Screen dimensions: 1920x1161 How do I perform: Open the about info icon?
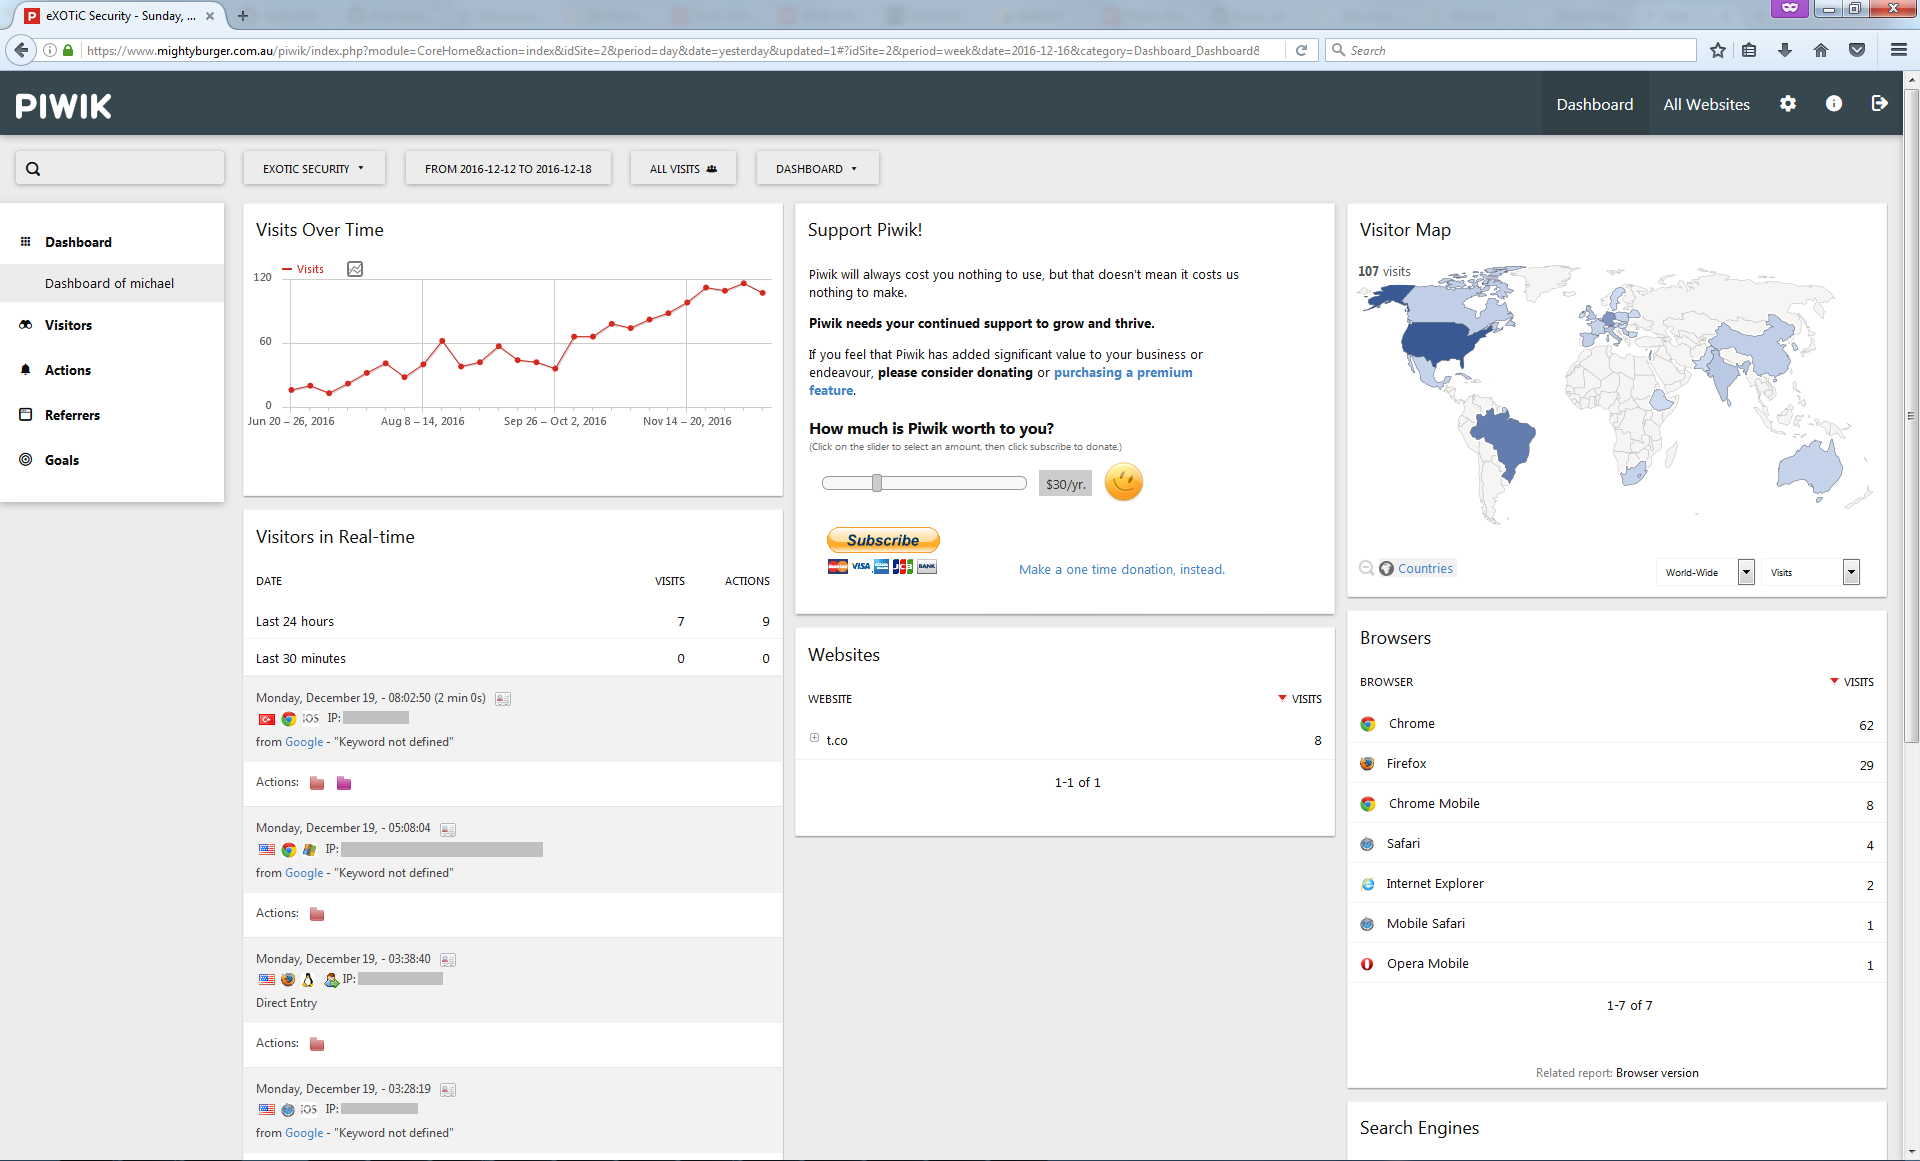(x=1834, y=104)
